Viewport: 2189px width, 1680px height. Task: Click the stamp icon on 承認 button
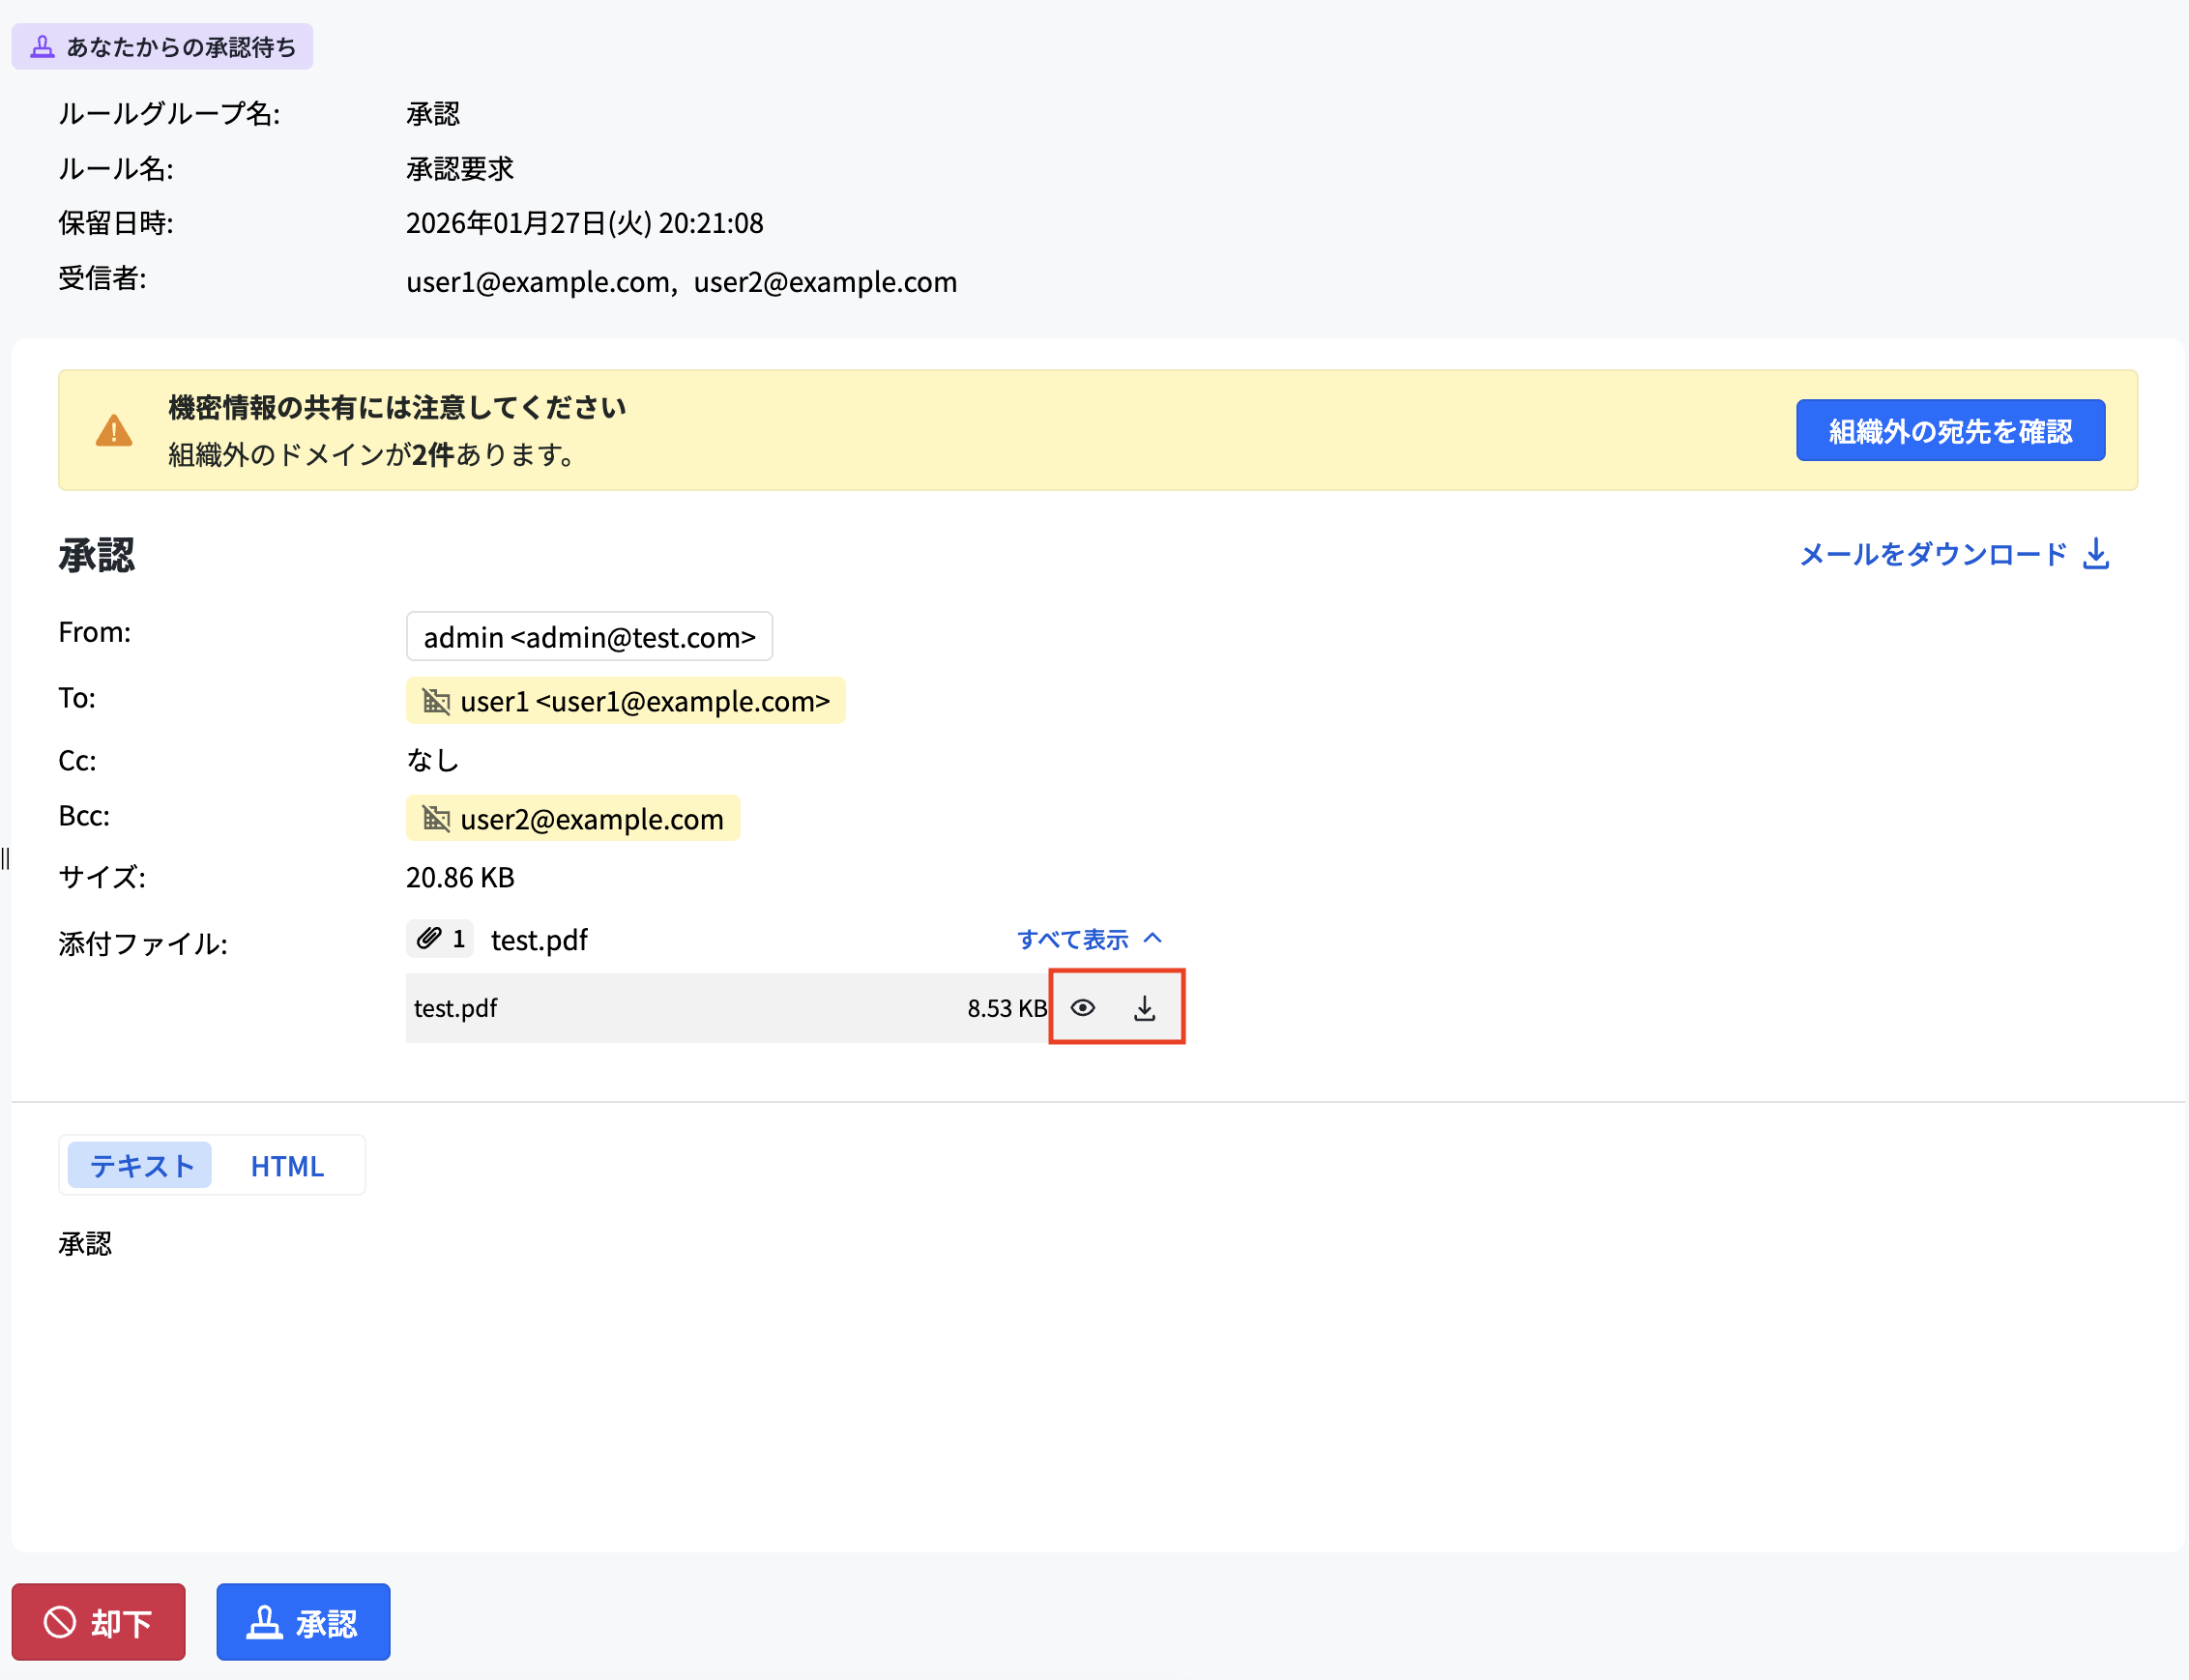click(x=264, y=1621)
